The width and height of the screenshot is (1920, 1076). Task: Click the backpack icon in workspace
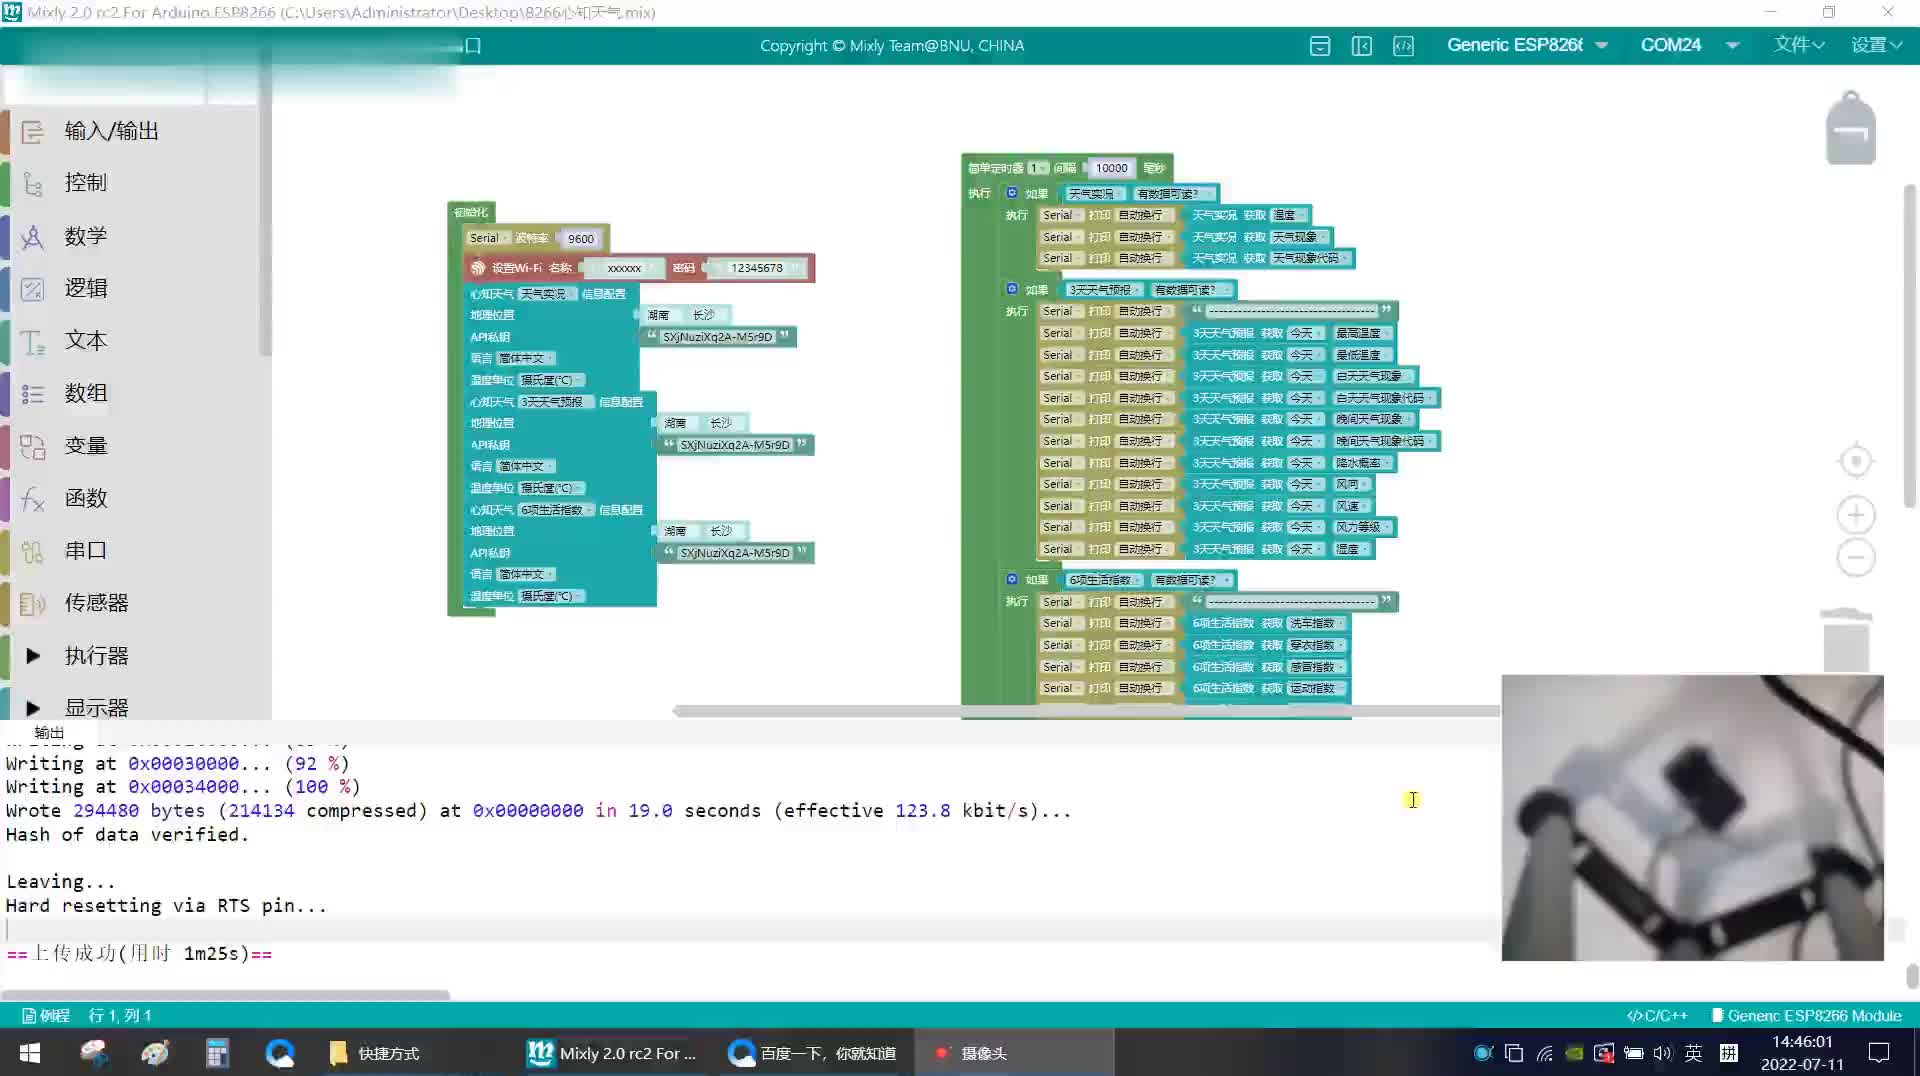coord(1851,128)
